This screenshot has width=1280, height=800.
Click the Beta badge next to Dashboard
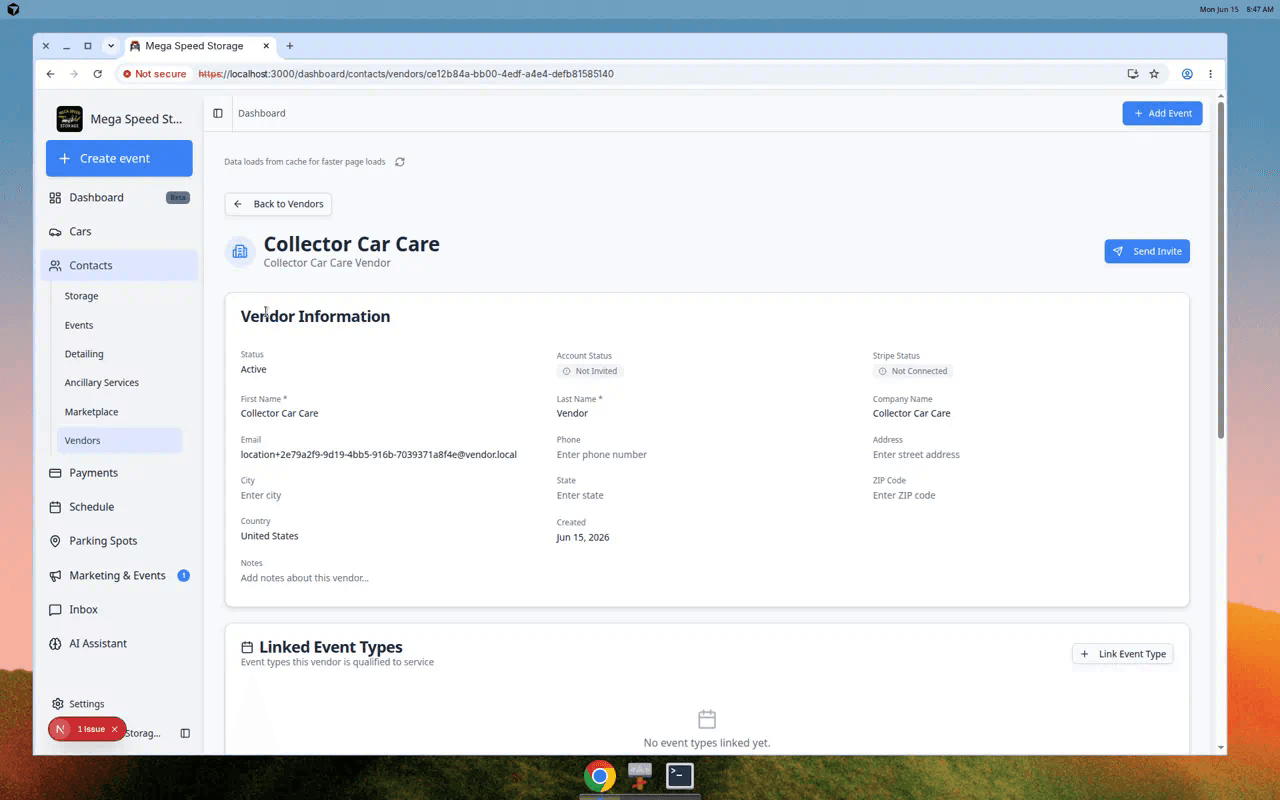point(178,198)
